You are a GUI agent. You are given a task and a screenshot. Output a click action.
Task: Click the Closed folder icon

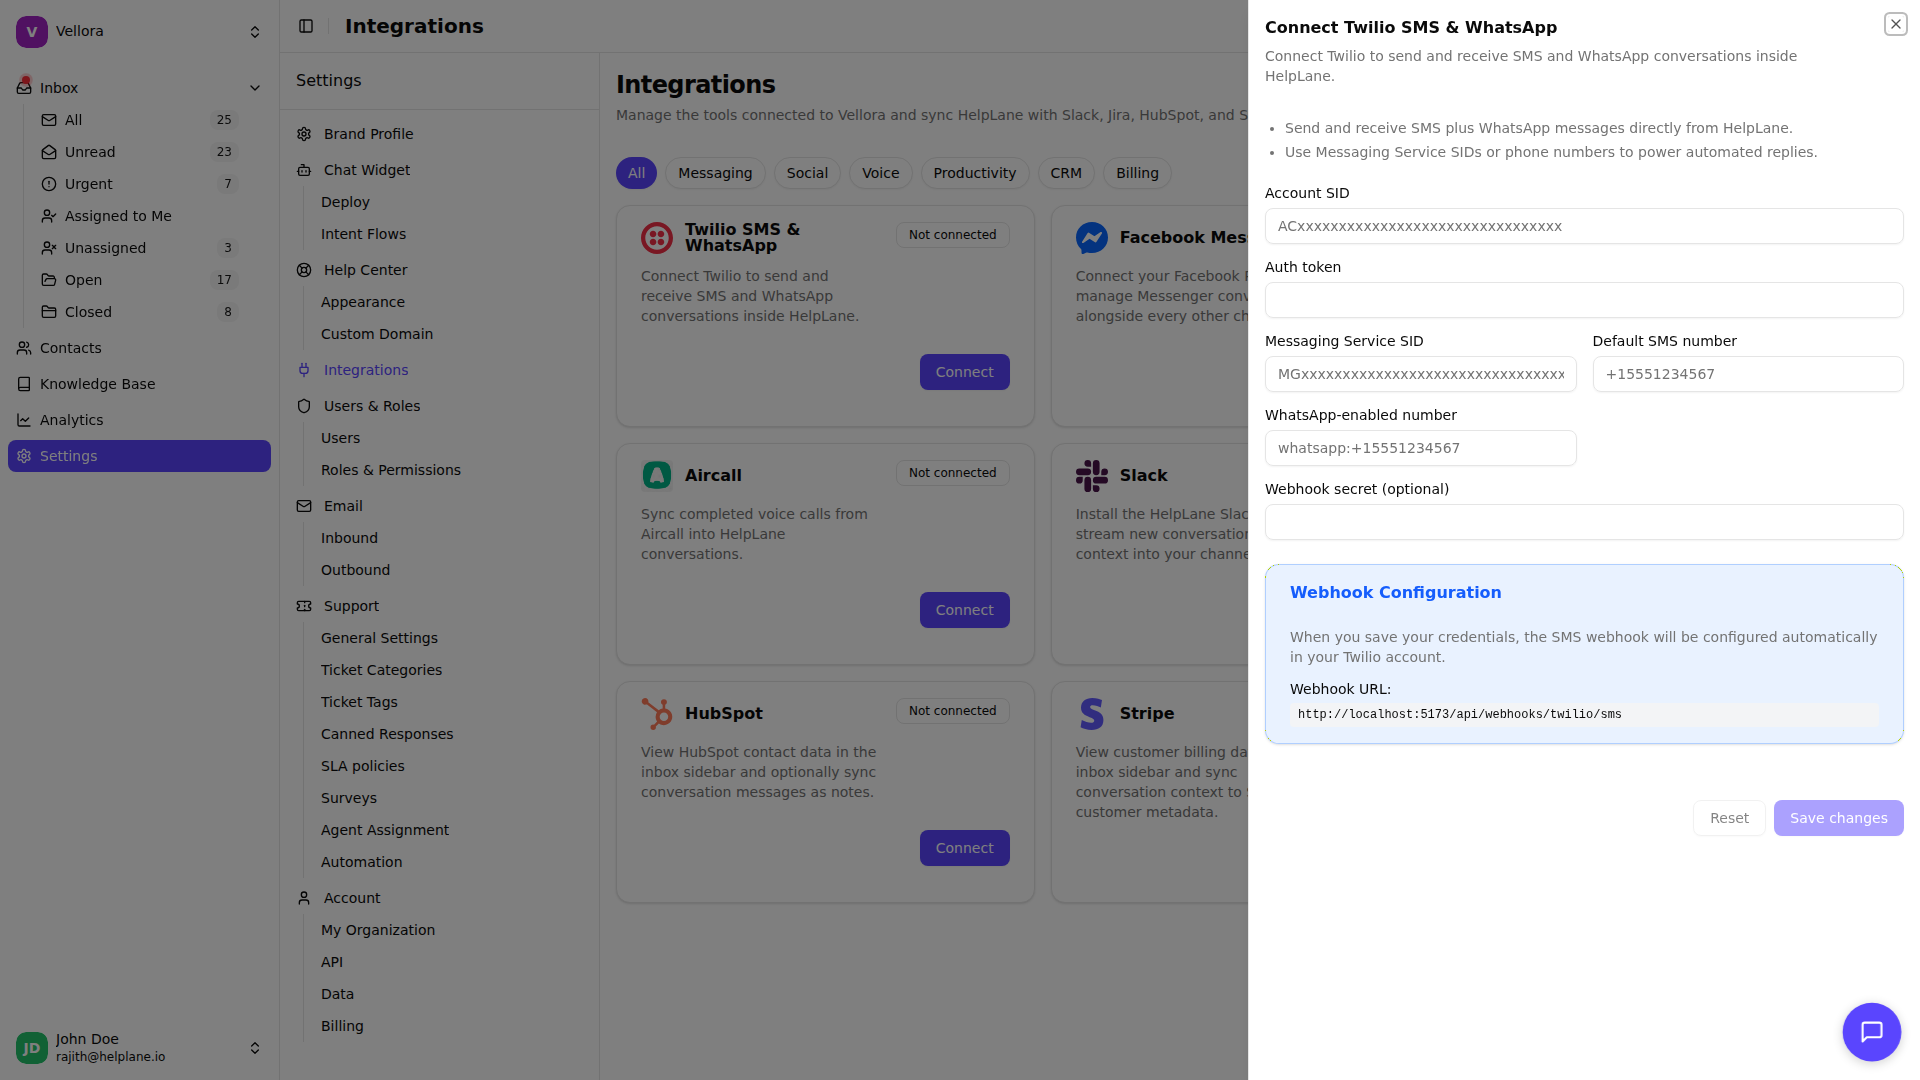49,312
